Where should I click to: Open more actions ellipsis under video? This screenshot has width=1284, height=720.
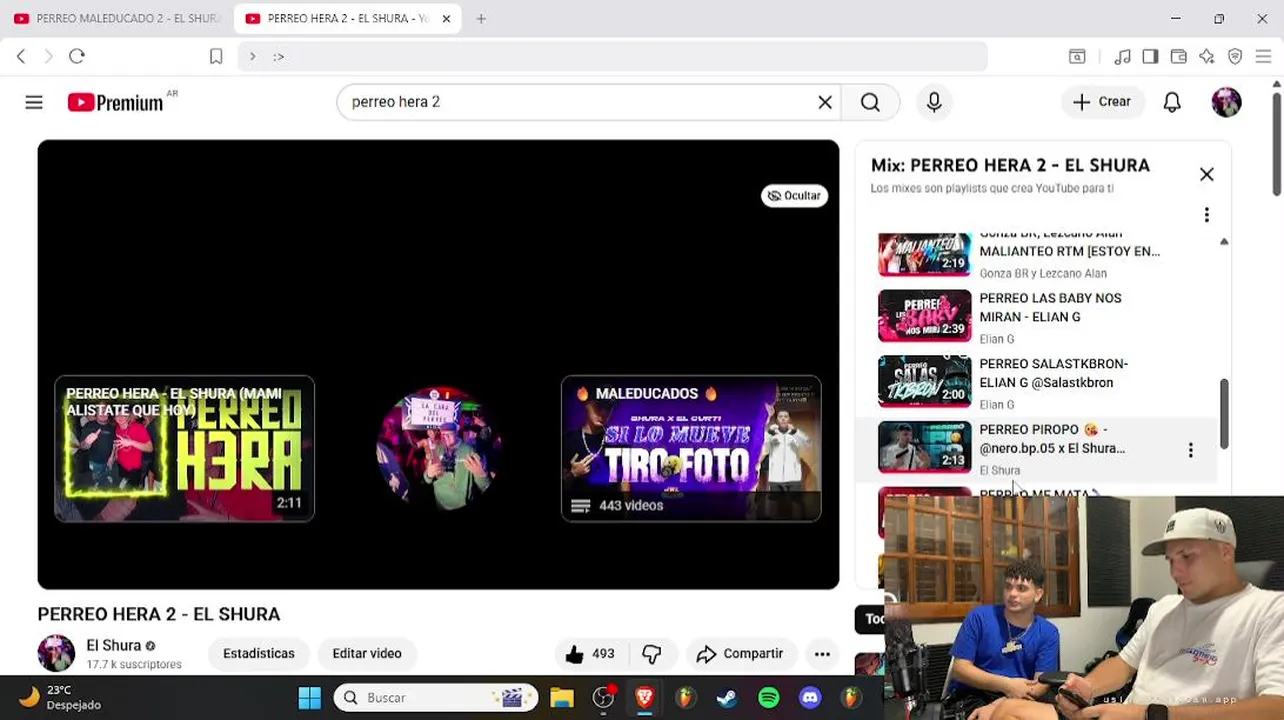(x=822, y=654)
